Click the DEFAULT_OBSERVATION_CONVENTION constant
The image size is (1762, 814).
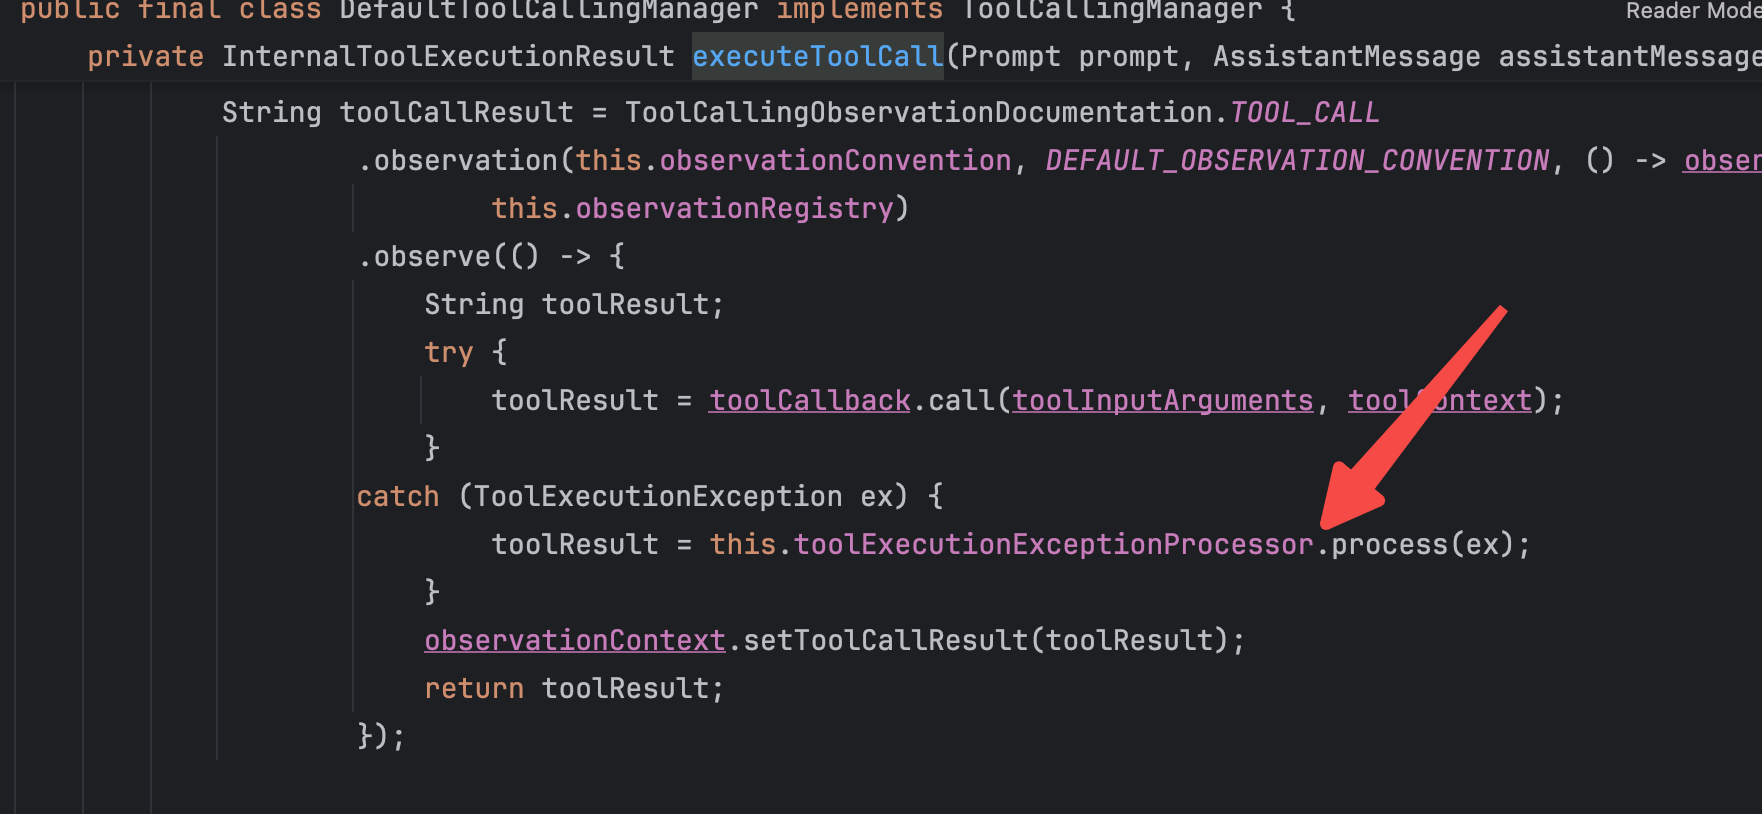click(x=1297, y=160)
